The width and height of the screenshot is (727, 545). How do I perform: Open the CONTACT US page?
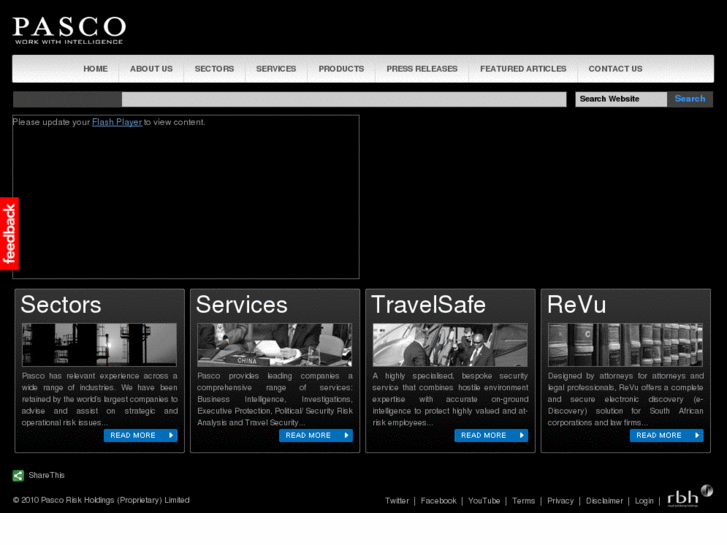[615, 69]
